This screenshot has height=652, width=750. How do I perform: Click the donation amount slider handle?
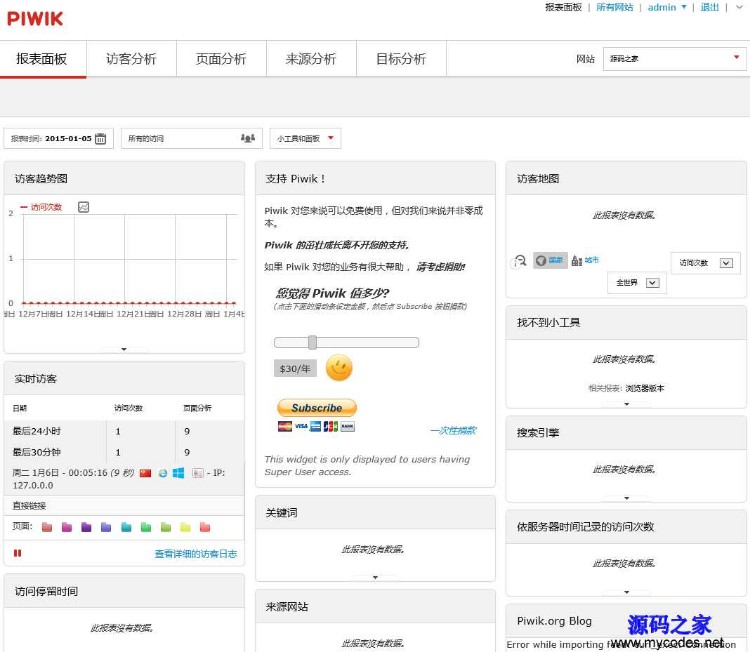tap(312, 342)
